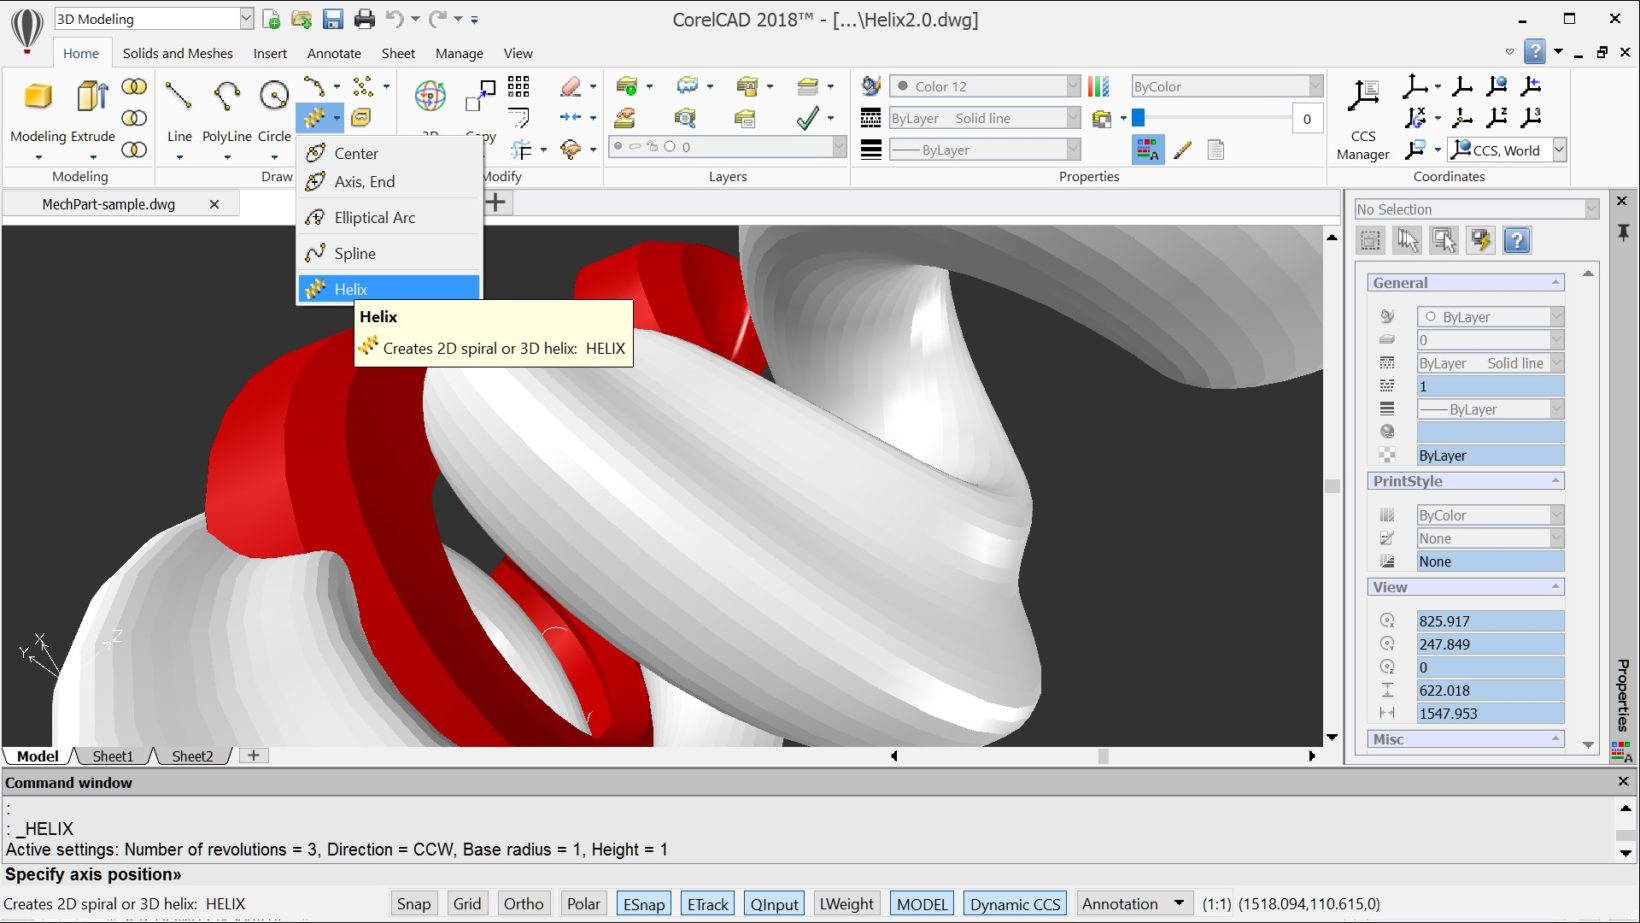Click the Save icon in quick access toolbar
The height and width of the screenshot is (923, 1640).
pos(333,19)
